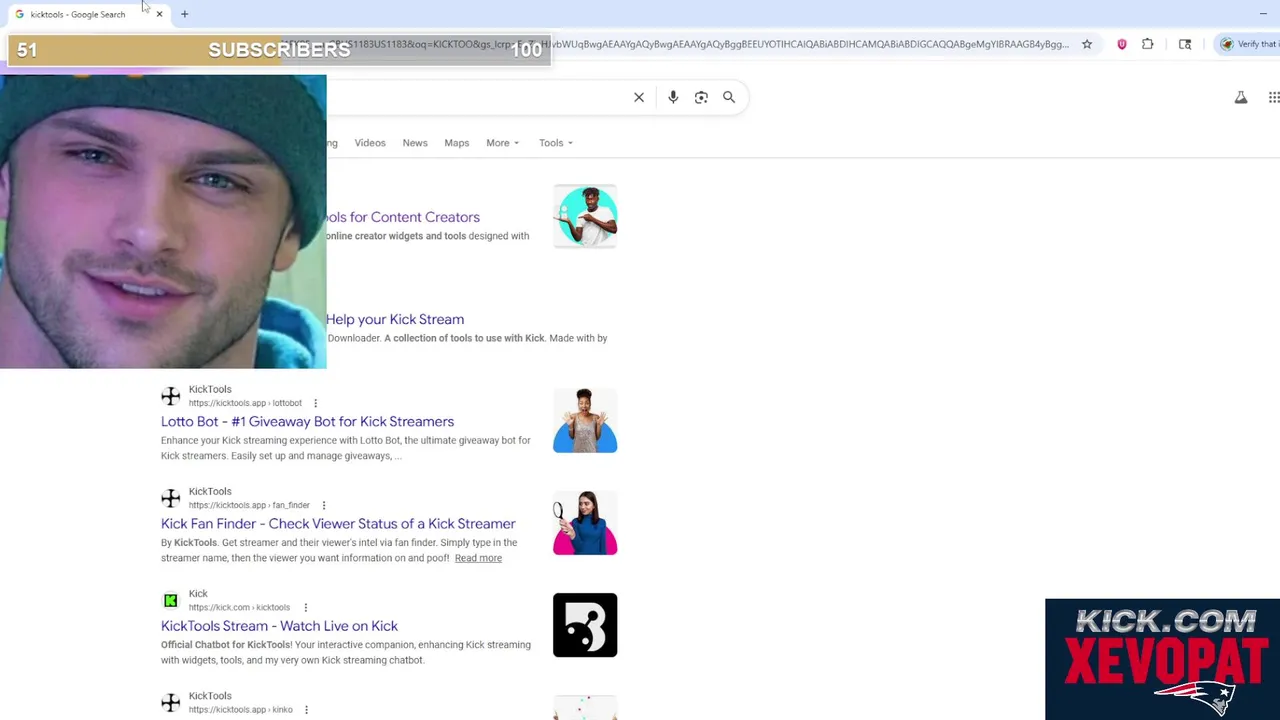Click URL text 'https://kicktools.app › lottobot'
This screenshot has height=720, width=1280.
[x=245, y=403]
